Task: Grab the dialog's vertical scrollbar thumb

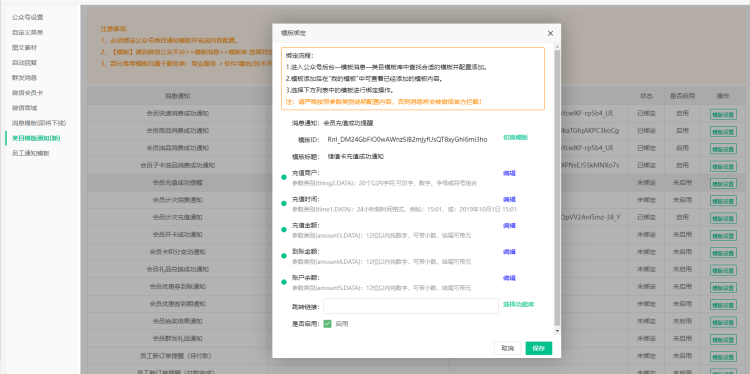Action: pyautogui.click(x=557, y=187)
